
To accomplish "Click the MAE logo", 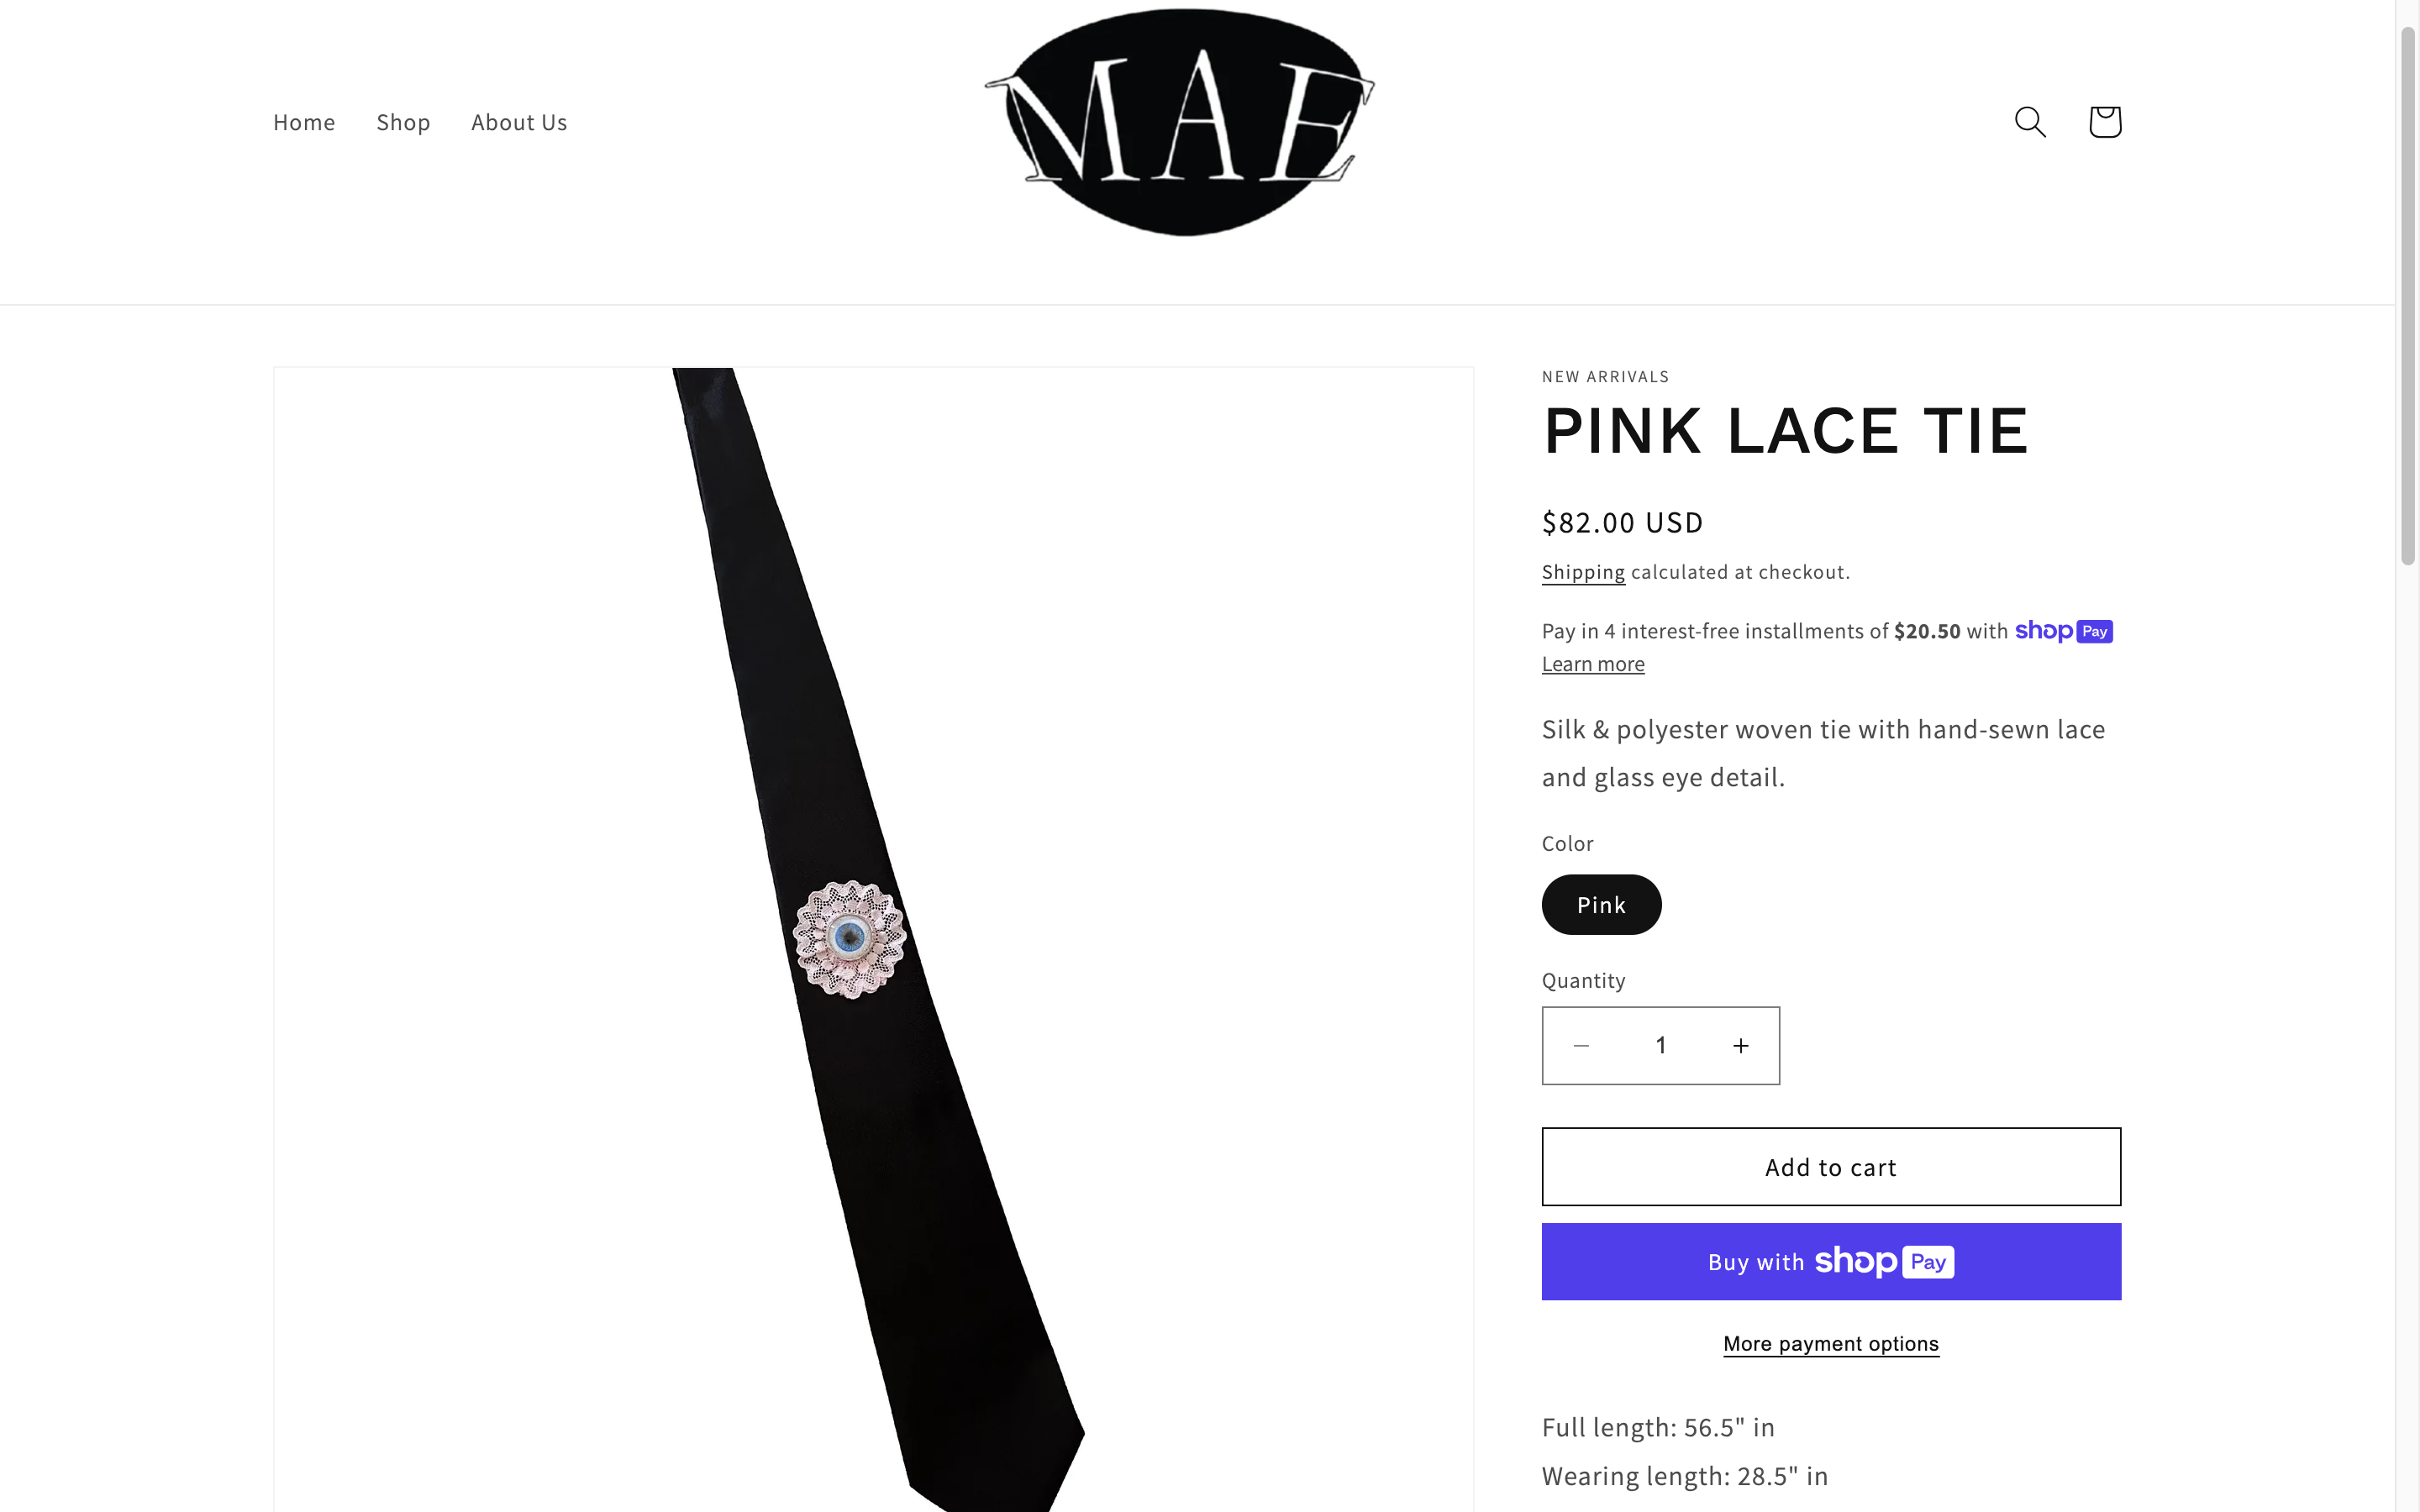I will click(1180, 121).
